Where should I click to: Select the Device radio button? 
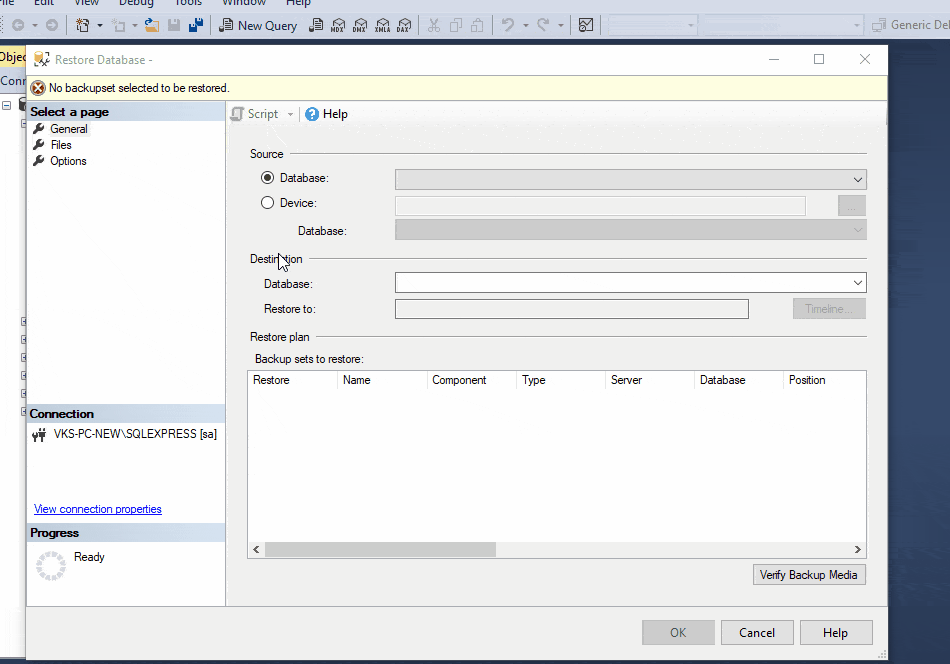[x=267, y=203]
